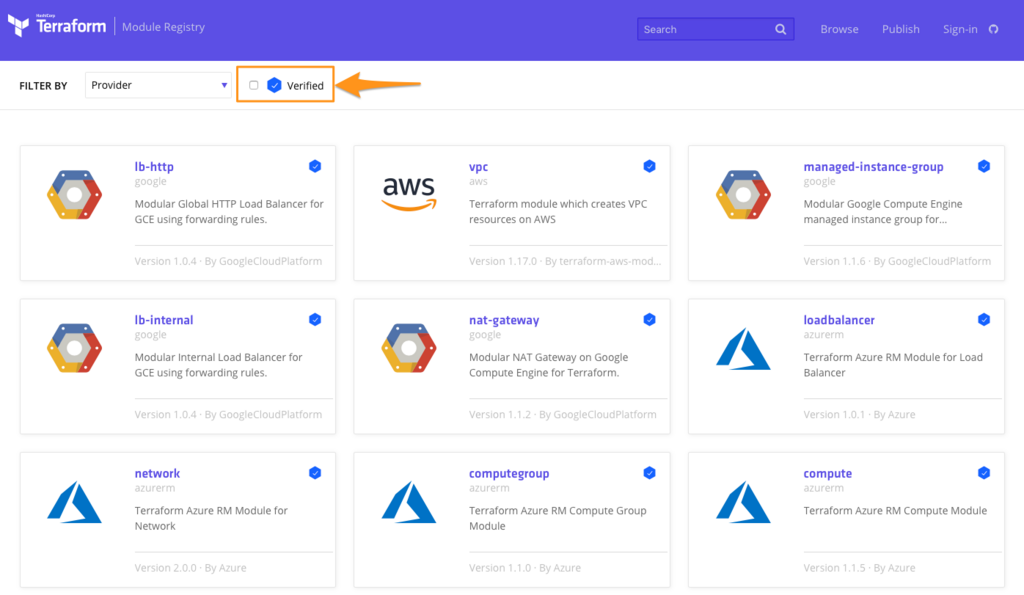The image size is (1024, 595).
Task: Open the compute module
Action: 827,474
